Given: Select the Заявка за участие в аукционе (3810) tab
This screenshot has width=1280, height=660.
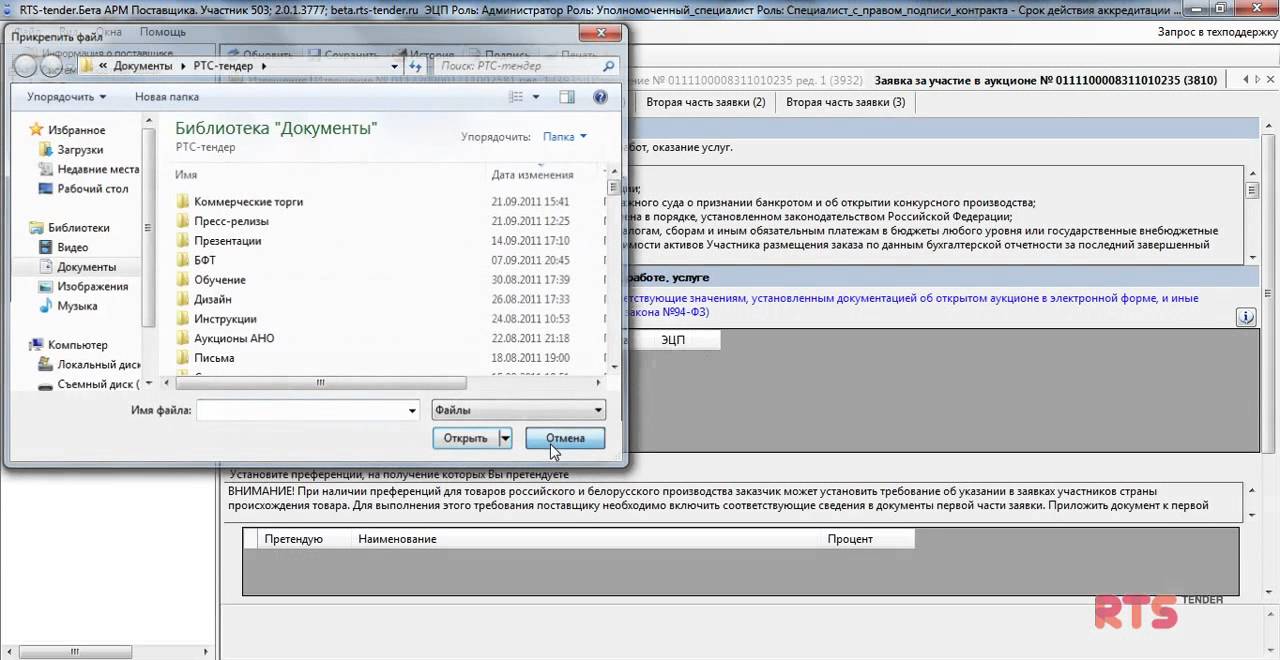Looking at the screenshot, I should [x=1046, y=80].
